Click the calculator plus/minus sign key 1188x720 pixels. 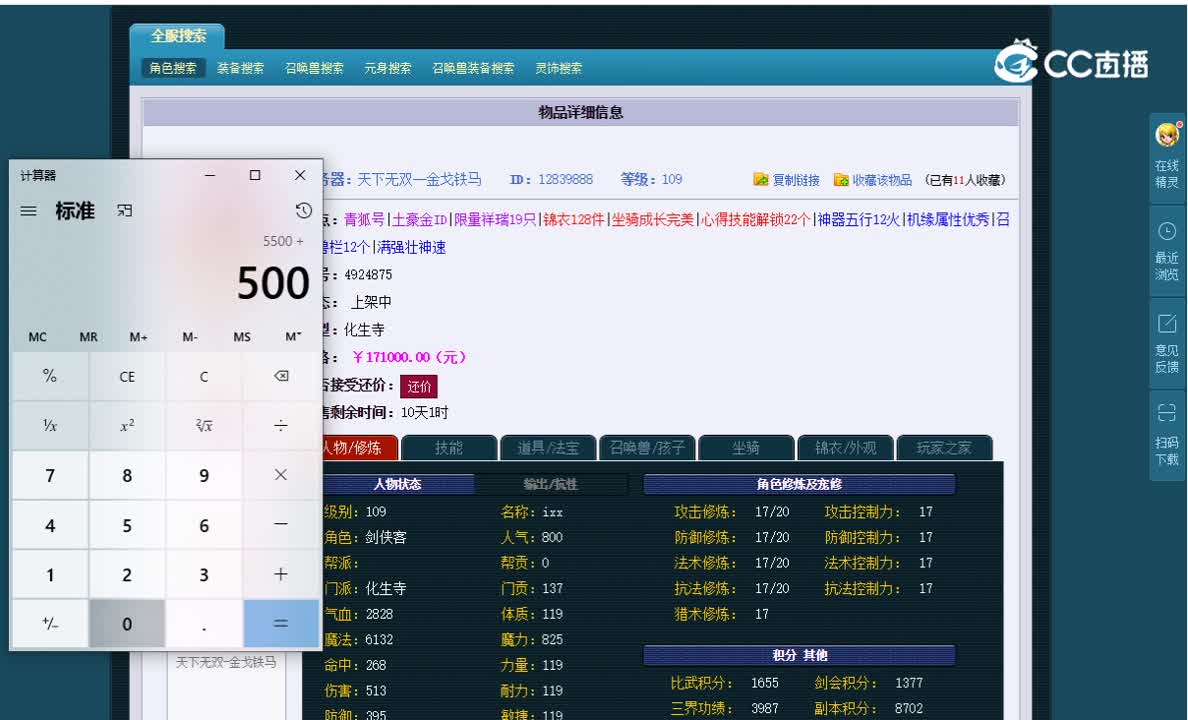50,624
